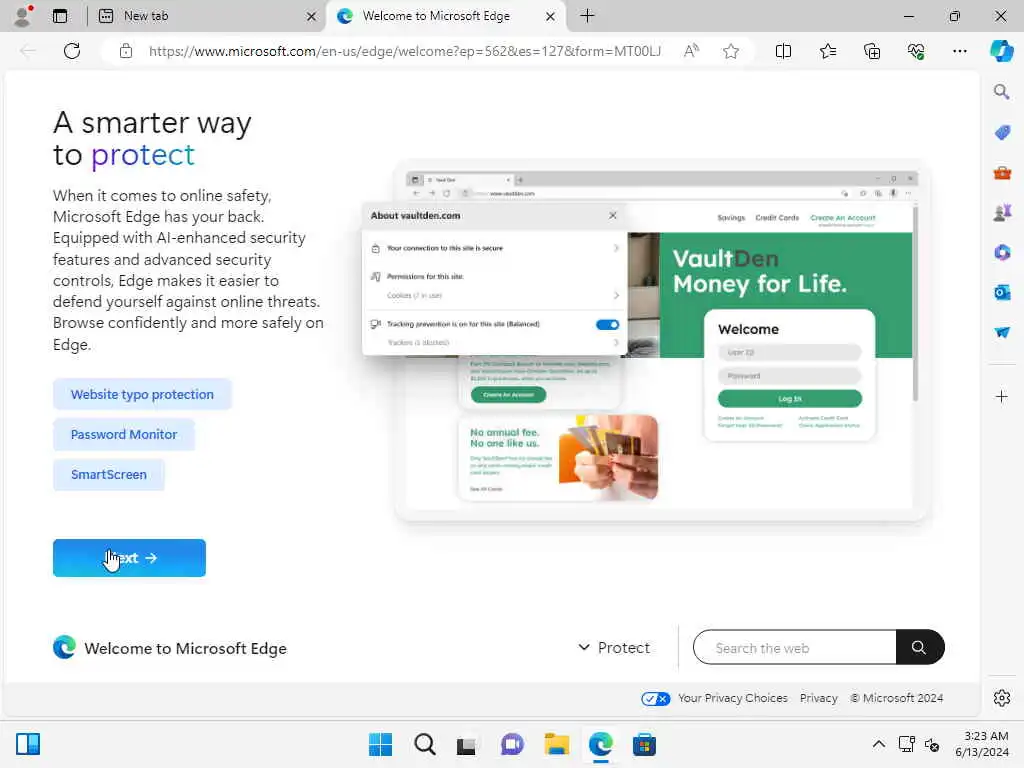Open the Copilot icon

pos(1001,51)
